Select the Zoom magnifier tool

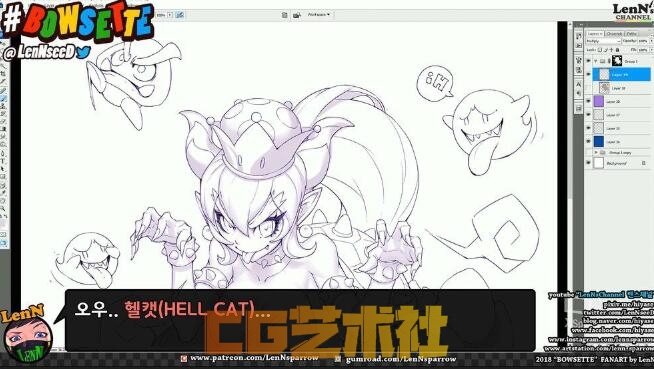pyautogui.click(x=4, y=208)
